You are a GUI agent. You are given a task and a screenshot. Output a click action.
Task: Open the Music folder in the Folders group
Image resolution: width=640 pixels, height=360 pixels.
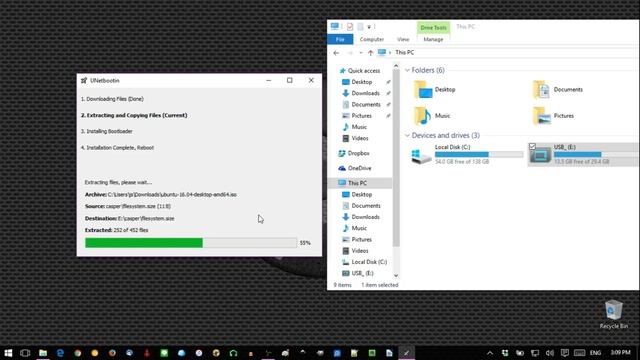[432, 116]
